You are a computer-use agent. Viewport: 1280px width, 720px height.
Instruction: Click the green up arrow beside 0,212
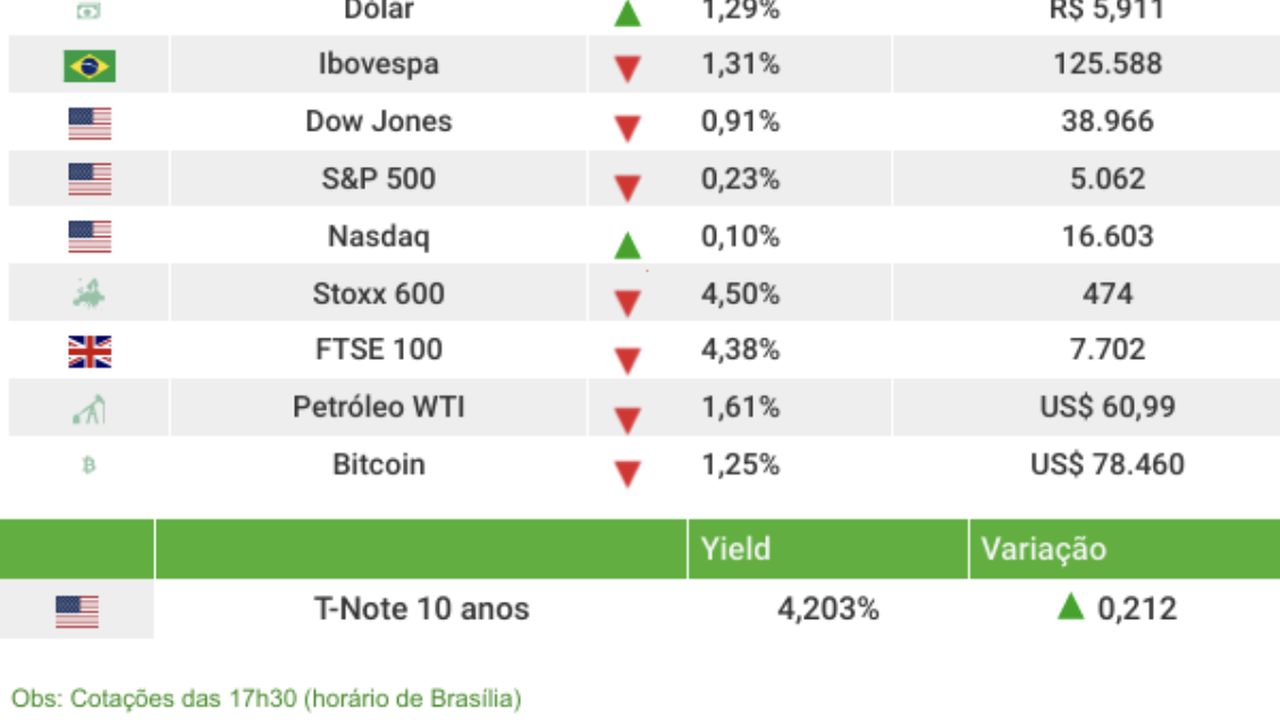[1070, 606]
